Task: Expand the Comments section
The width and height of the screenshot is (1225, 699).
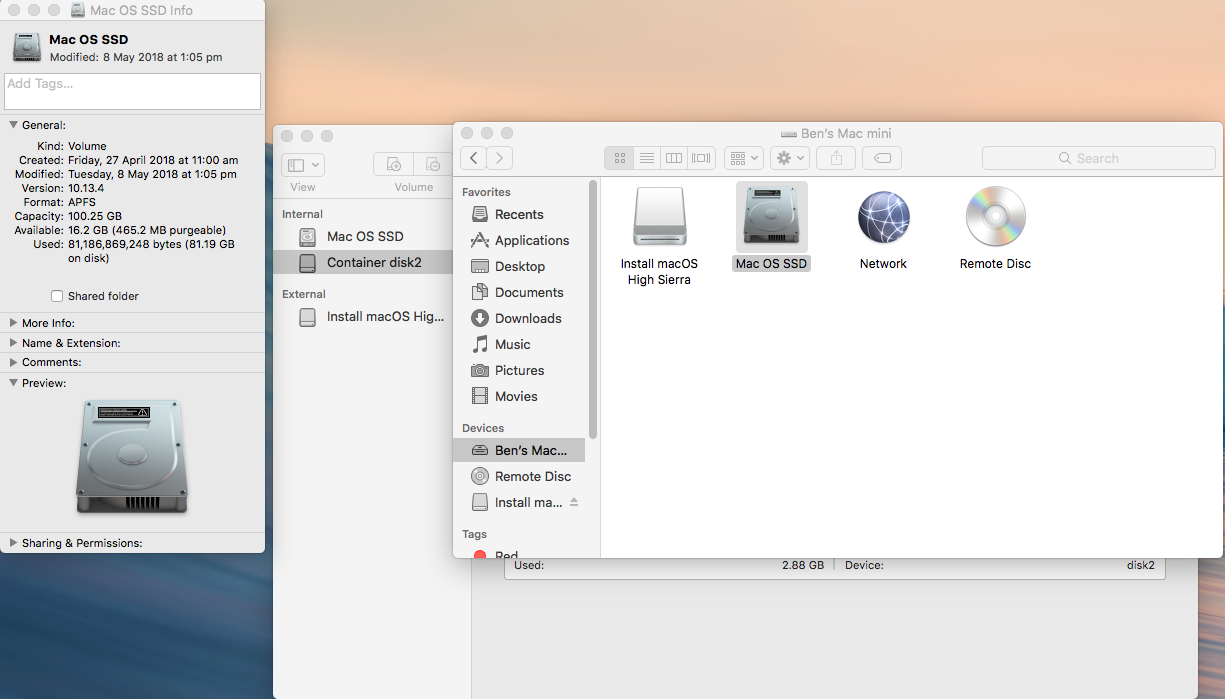Action: [14, 362]
